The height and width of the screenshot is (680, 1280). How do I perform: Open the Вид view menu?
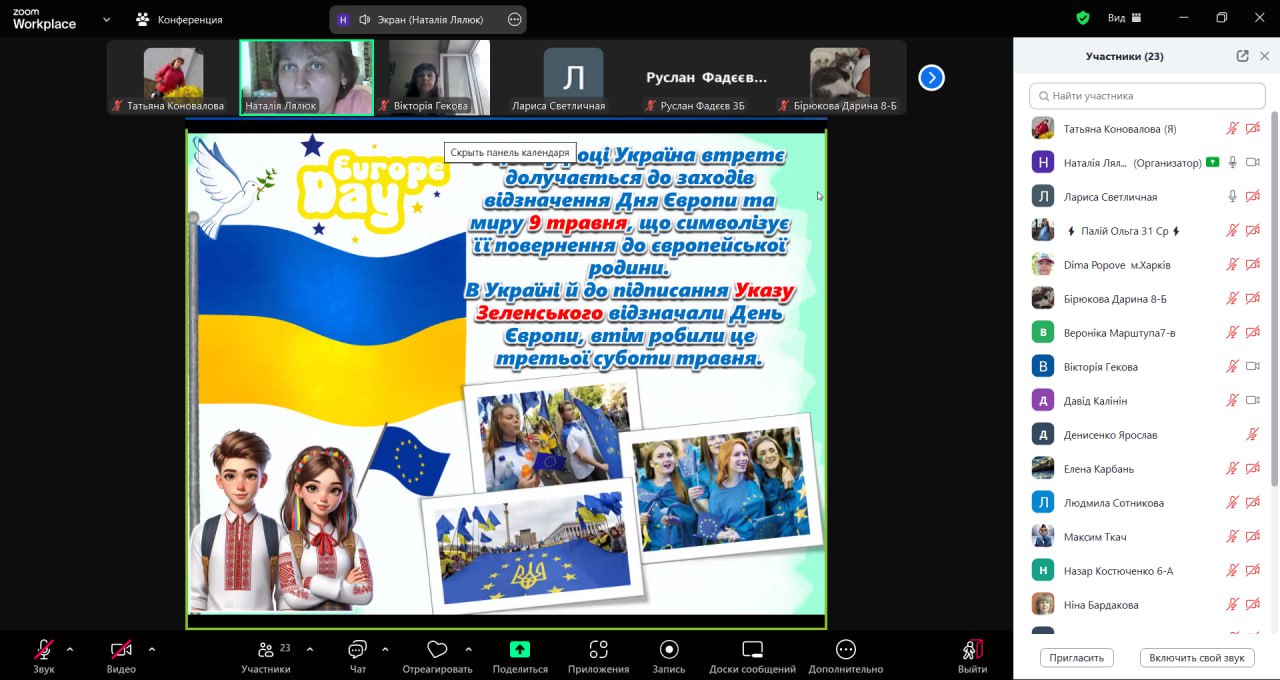tap(1125, 18)
